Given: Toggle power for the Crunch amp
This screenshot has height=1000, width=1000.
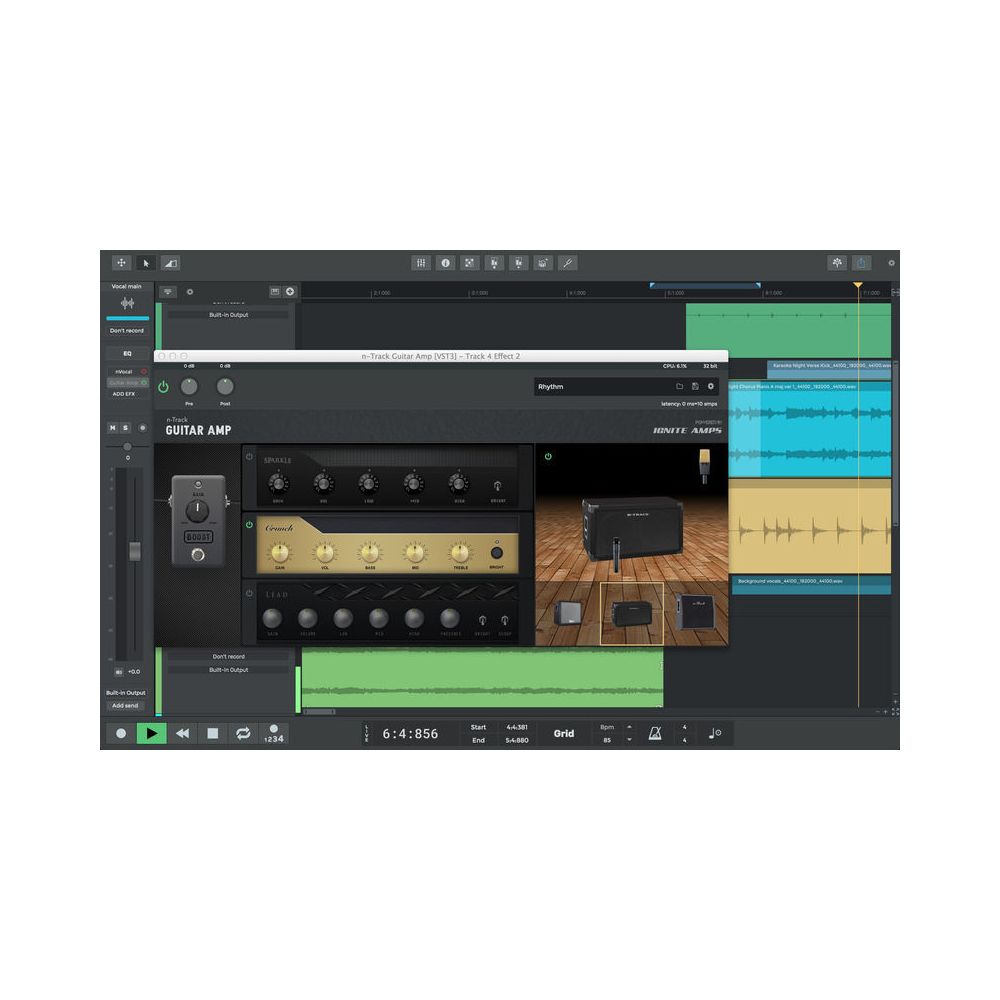Looking at the screenshot, I should click(250, 524).
